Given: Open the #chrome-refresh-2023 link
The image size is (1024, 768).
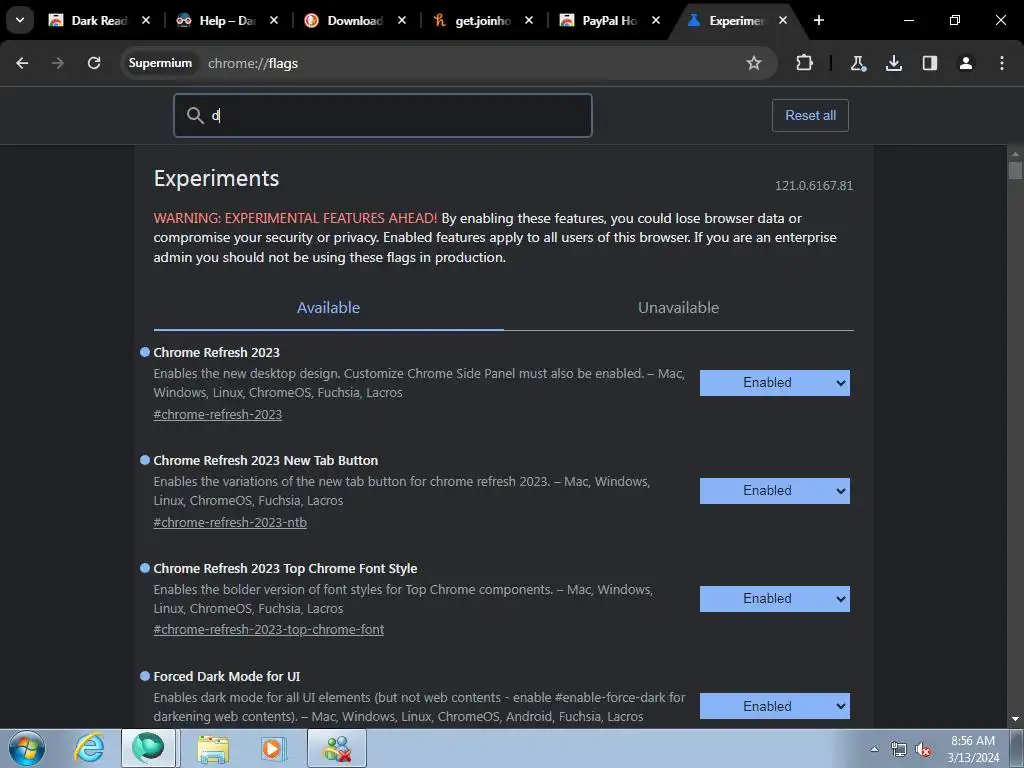Looking at the screenshot, I should (x=217, y=415).
